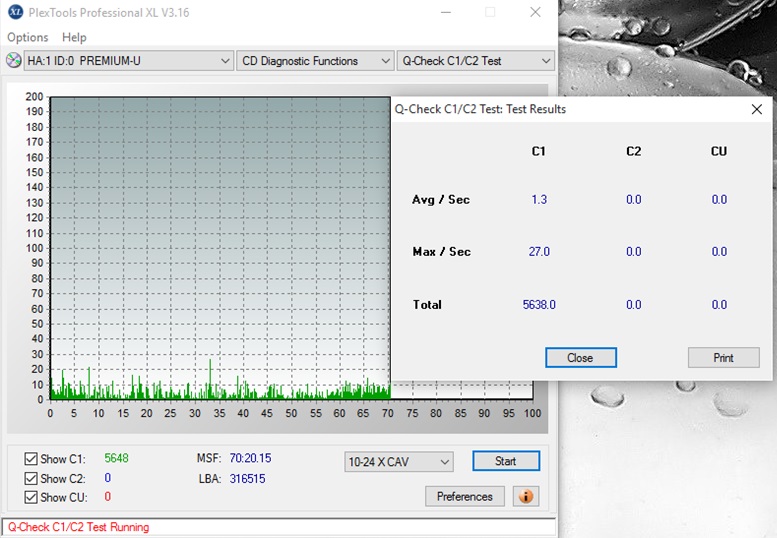
Task: Click the C1 column header in results
Action: pos(539,152)
